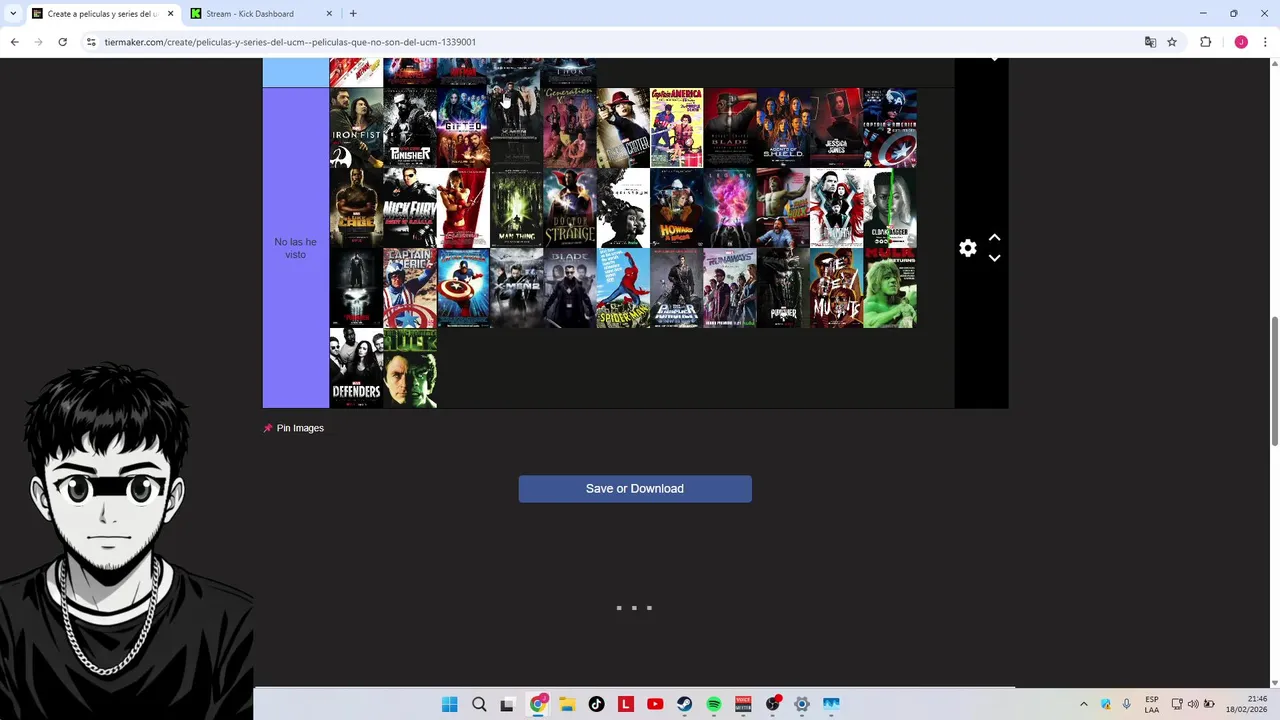Viewport: 1280px width, 720px height.
Task: Launch YouTube from taskbar
Action: point(655,704)
